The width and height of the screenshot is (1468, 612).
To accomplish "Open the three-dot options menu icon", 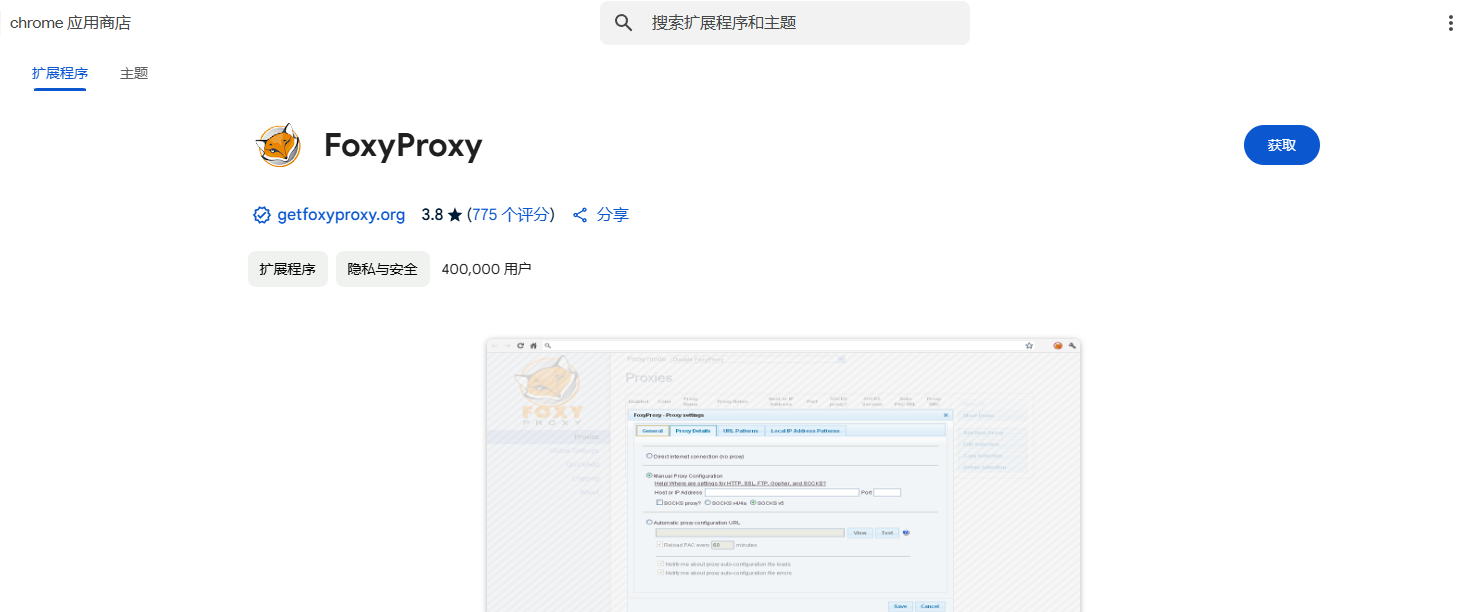I will [x=1450, y=22].
